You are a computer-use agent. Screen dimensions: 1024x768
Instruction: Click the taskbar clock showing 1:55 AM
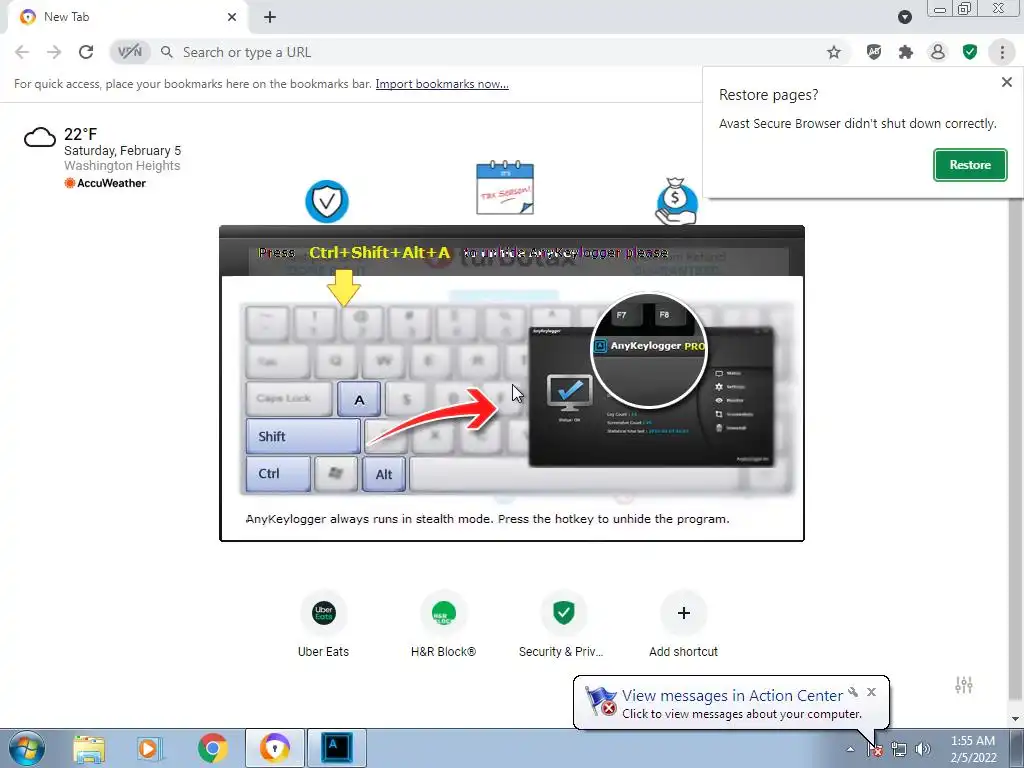[973, 749]
